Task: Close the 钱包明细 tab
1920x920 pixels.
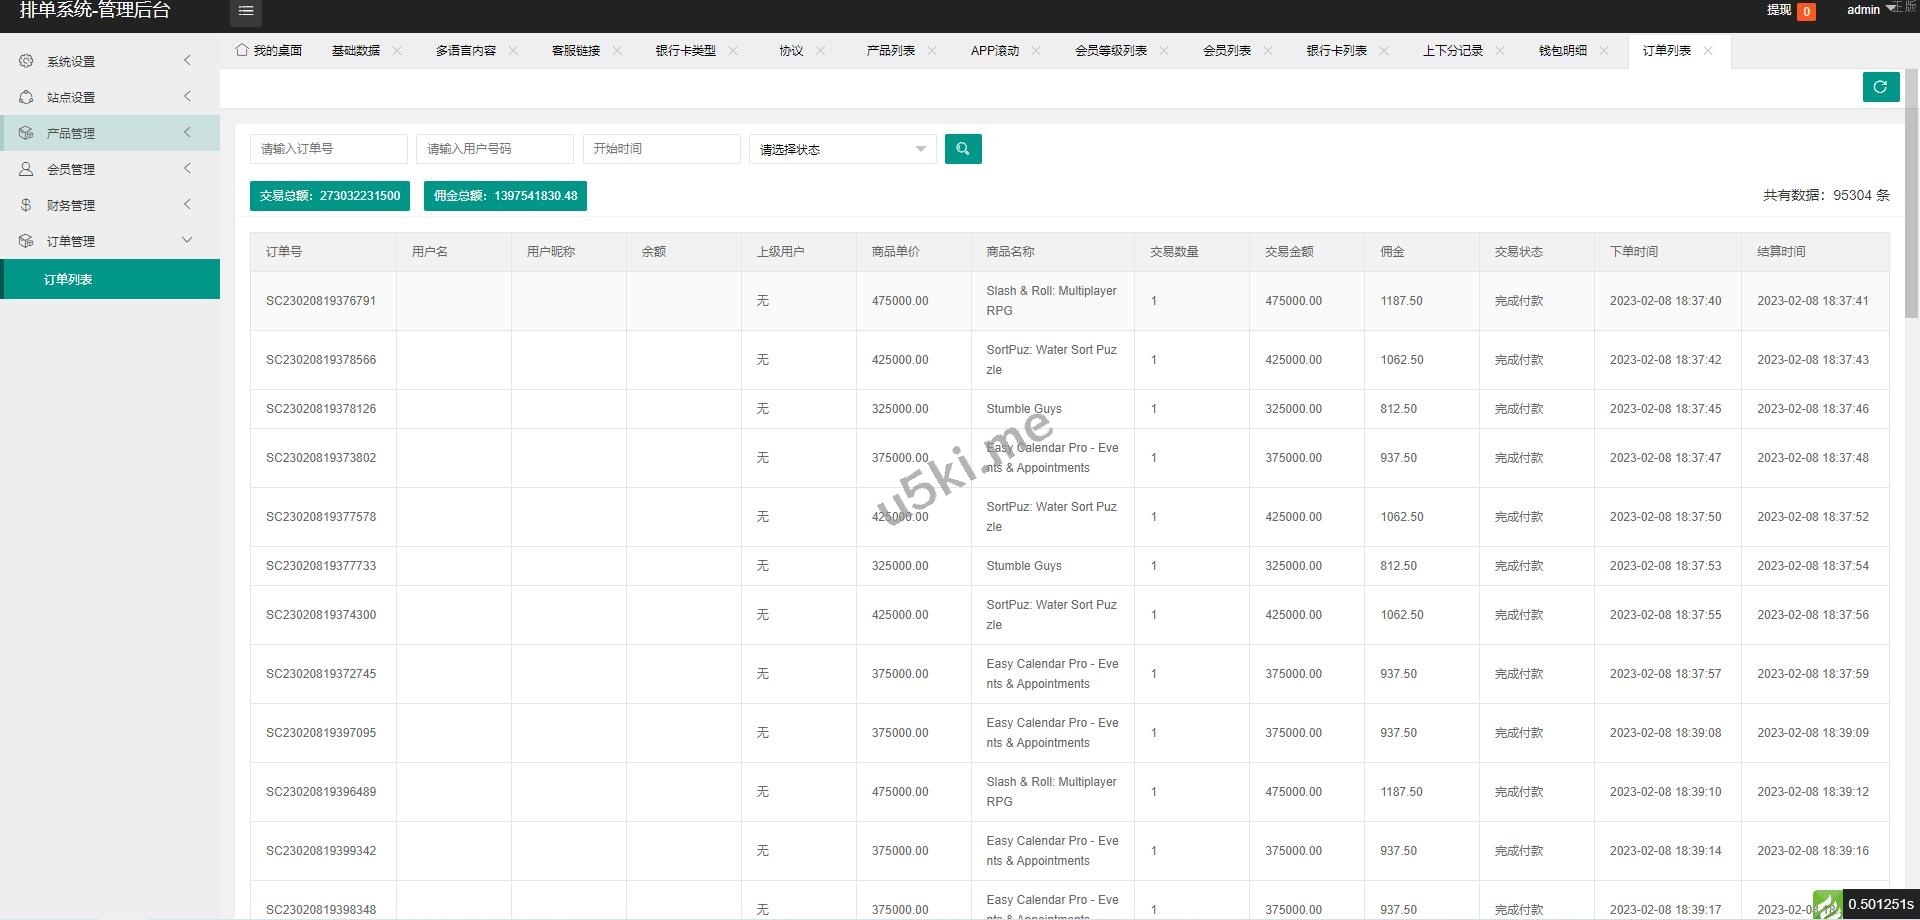Action: pos(1604,50)
